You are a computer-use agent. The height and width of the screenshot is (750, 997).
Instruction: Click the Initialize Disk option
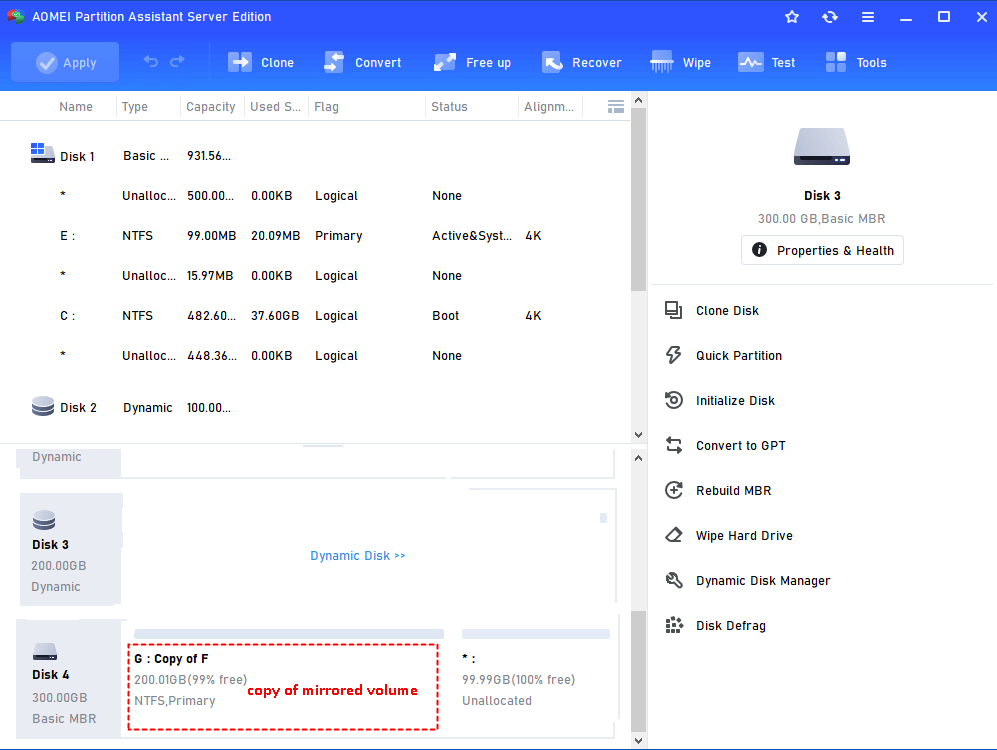coord(720,401)
